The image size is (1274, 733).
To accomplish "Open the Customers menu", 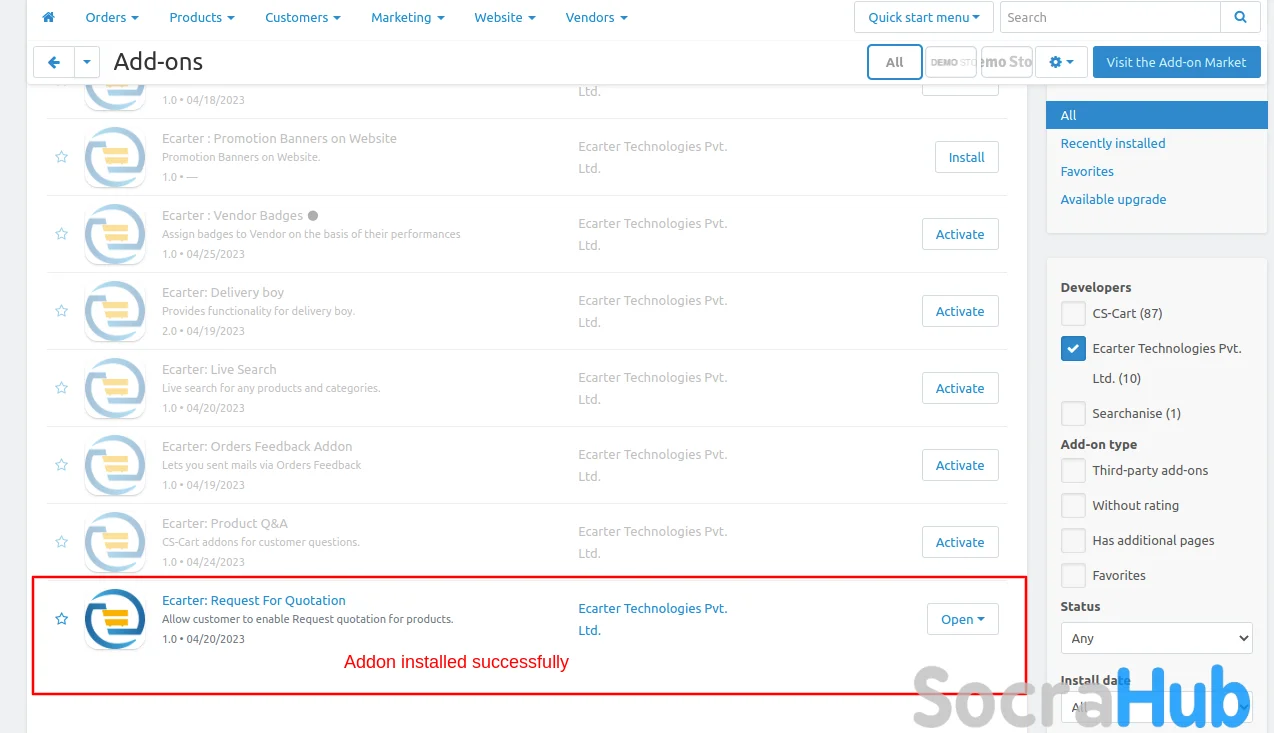I will 303,17.
